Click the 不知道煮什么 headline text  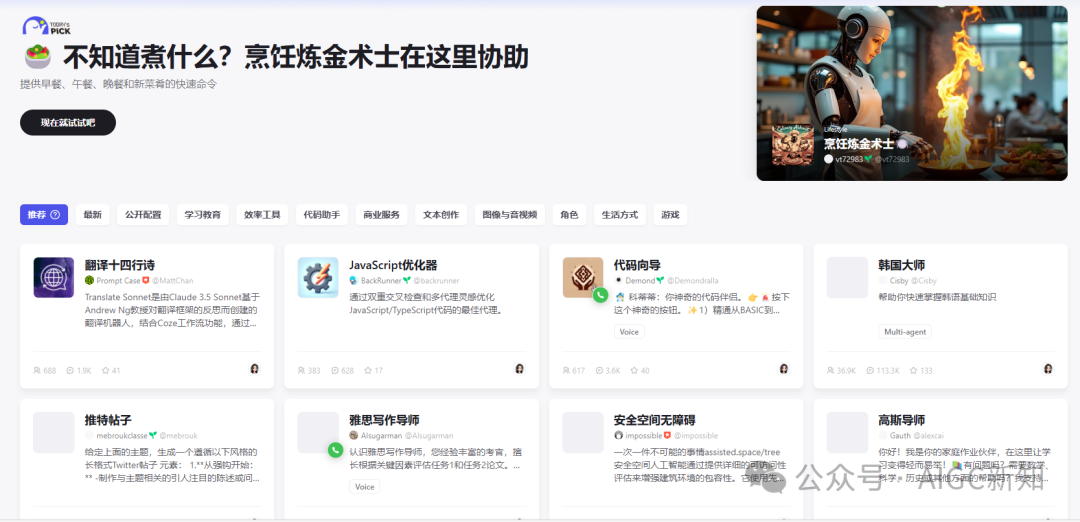pyautogui.click(x=296, y=57)
